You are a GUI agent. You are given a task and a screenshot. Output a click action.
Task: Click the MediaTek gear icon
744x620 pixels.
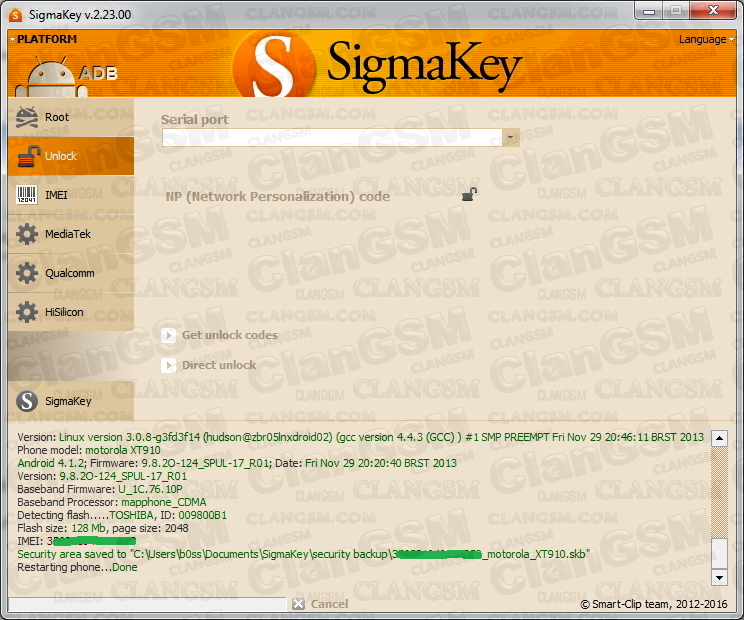coord(27,234)
